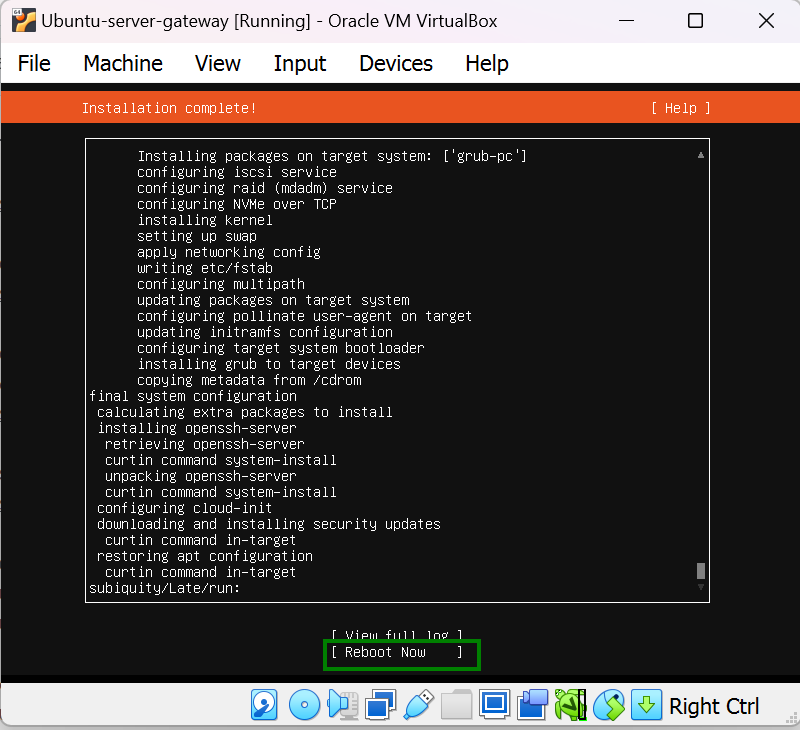Click 'installing kernel' log line
Screen dimensions: 800x730
pos(205,220)
